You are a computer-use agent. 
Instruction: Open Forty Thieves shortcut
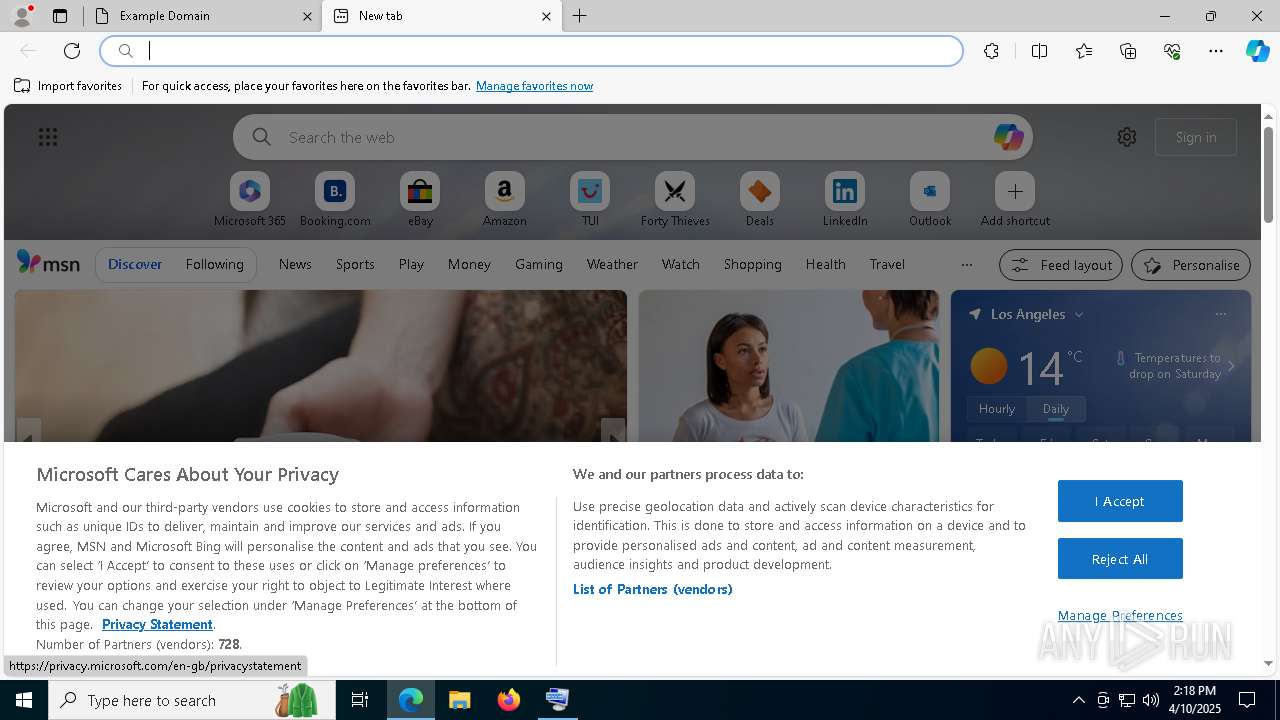(675, 199)
